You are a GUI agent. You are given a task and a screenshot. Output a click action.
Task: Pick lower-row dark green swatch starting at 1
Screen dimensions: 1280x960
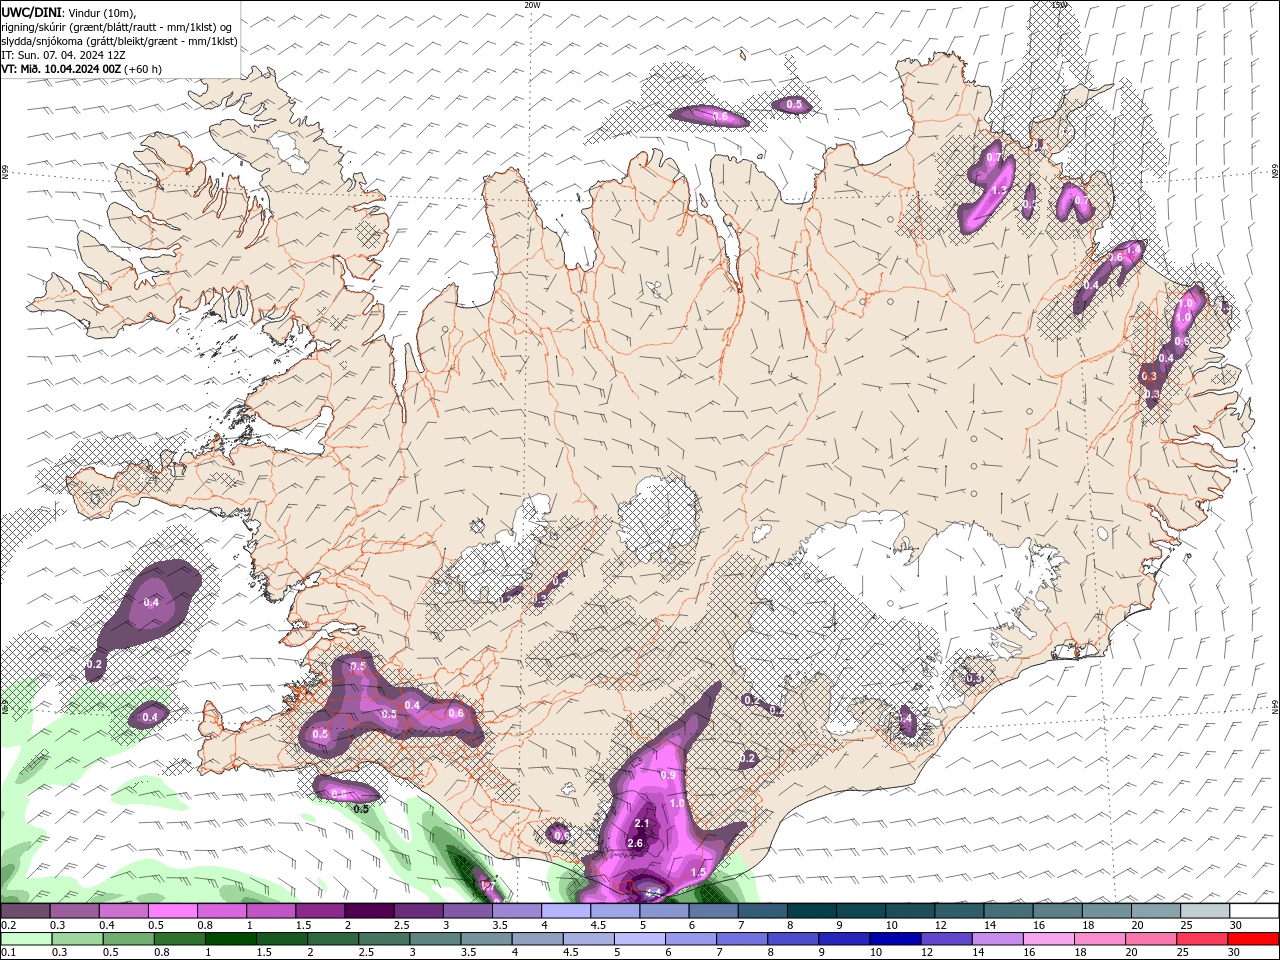click(232, 939)
